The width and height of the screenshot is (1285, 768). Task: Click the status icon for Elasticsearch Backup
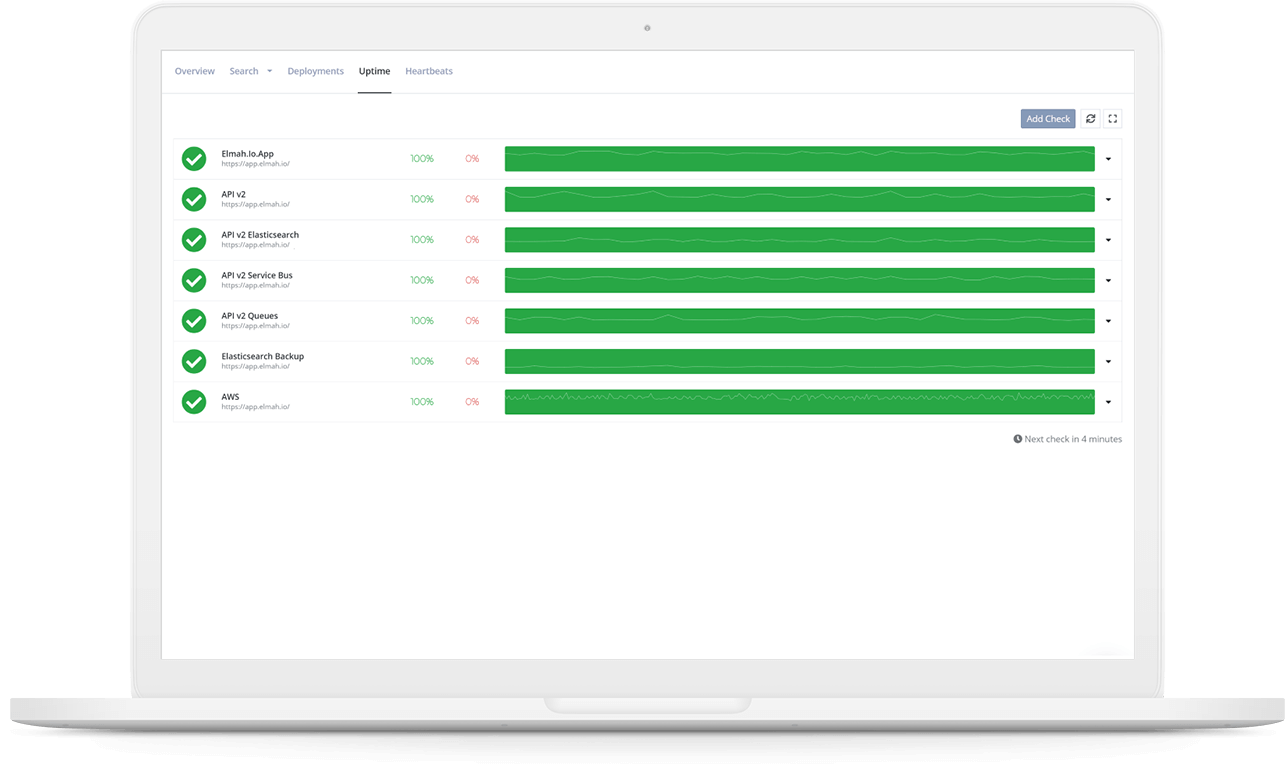pyautogui.click(x=194, y=361)
